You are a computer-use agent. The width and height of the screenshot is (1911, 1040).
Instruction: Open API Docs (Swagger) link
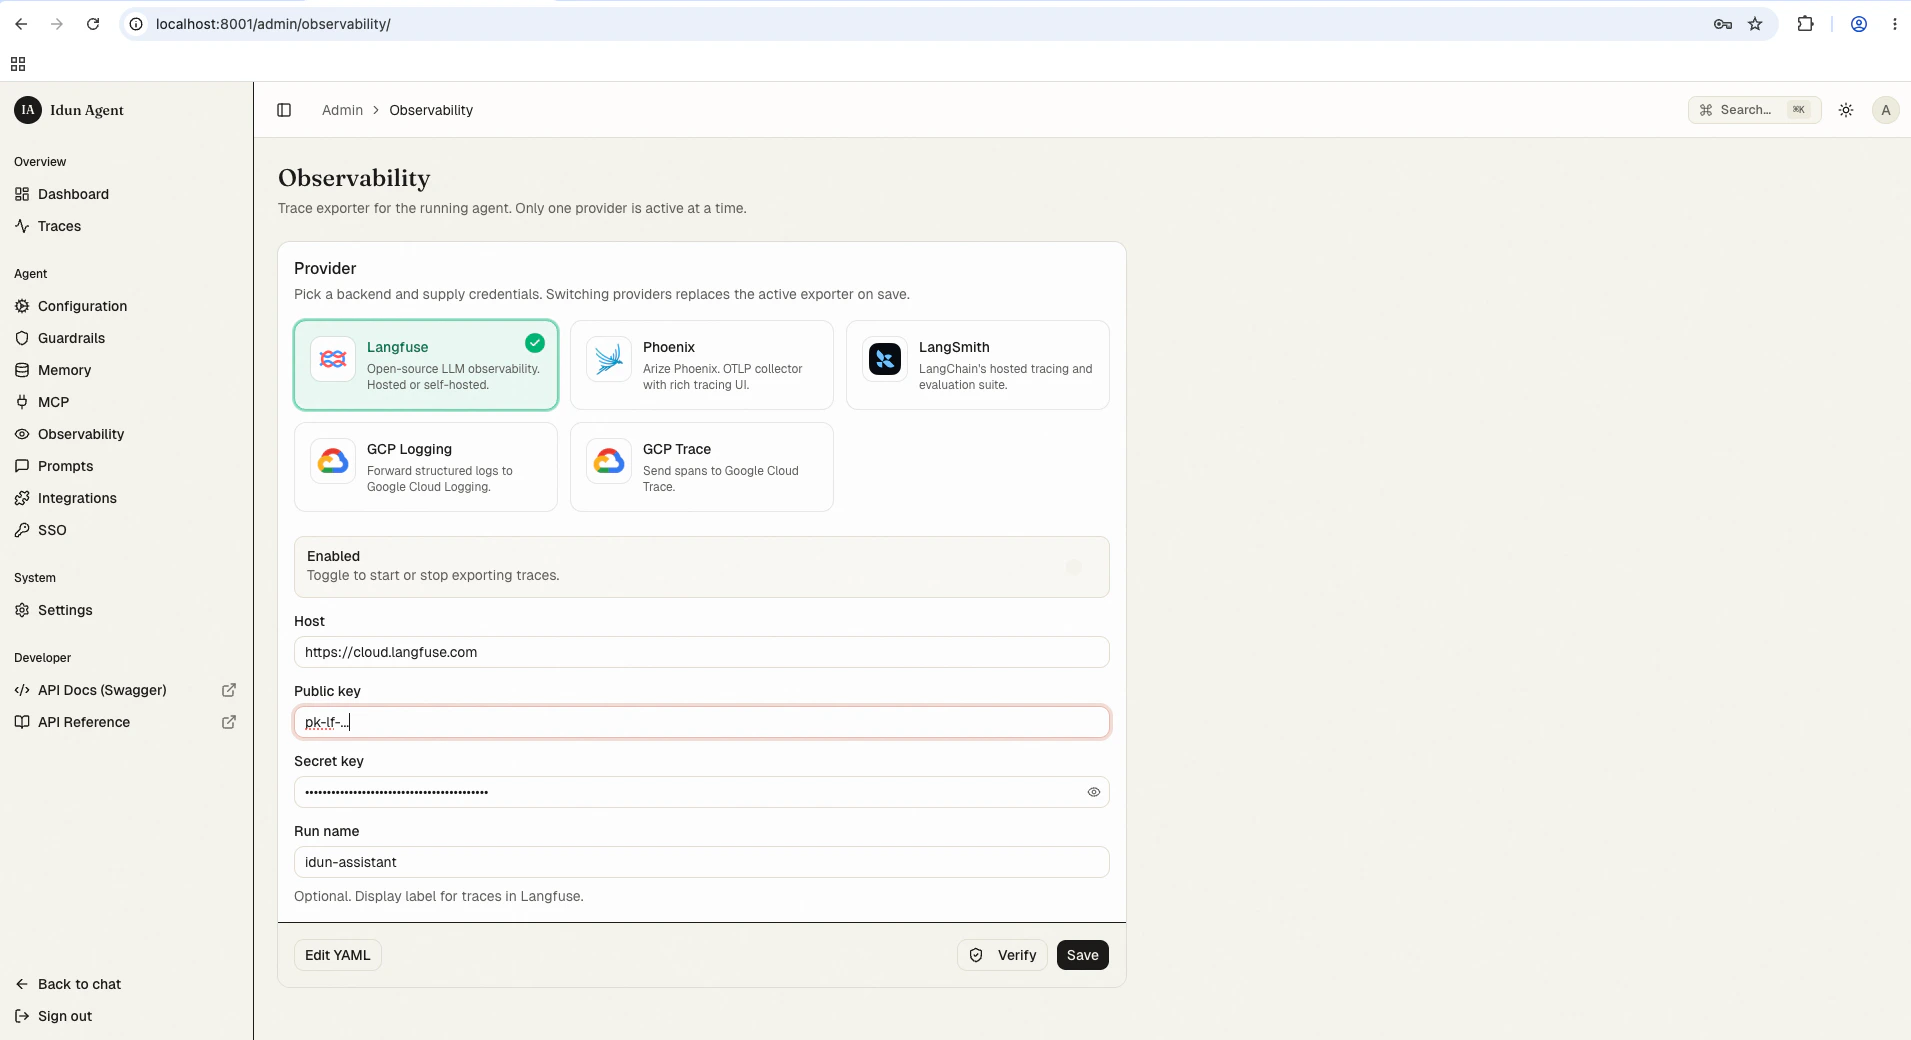coord(102,690)
